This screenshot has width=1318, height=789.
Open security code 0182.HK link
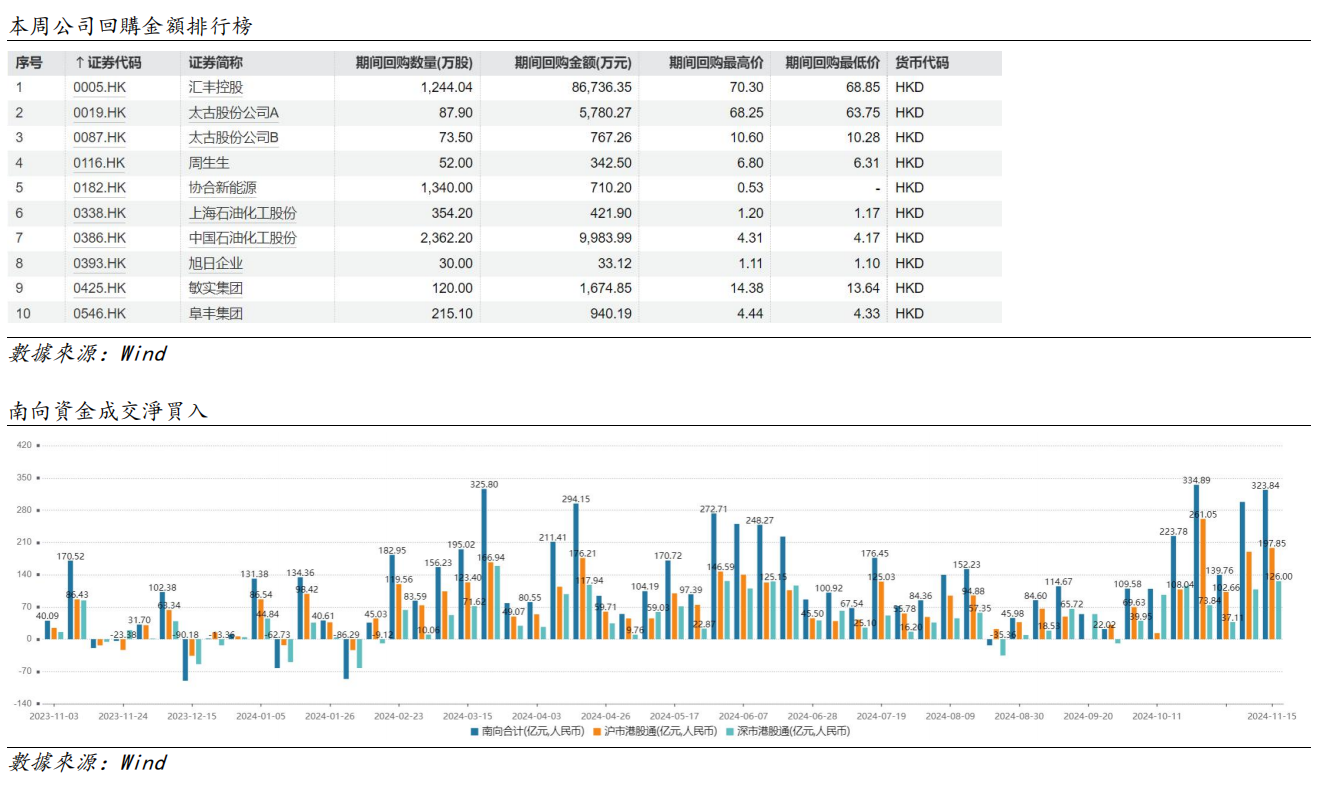100,188
